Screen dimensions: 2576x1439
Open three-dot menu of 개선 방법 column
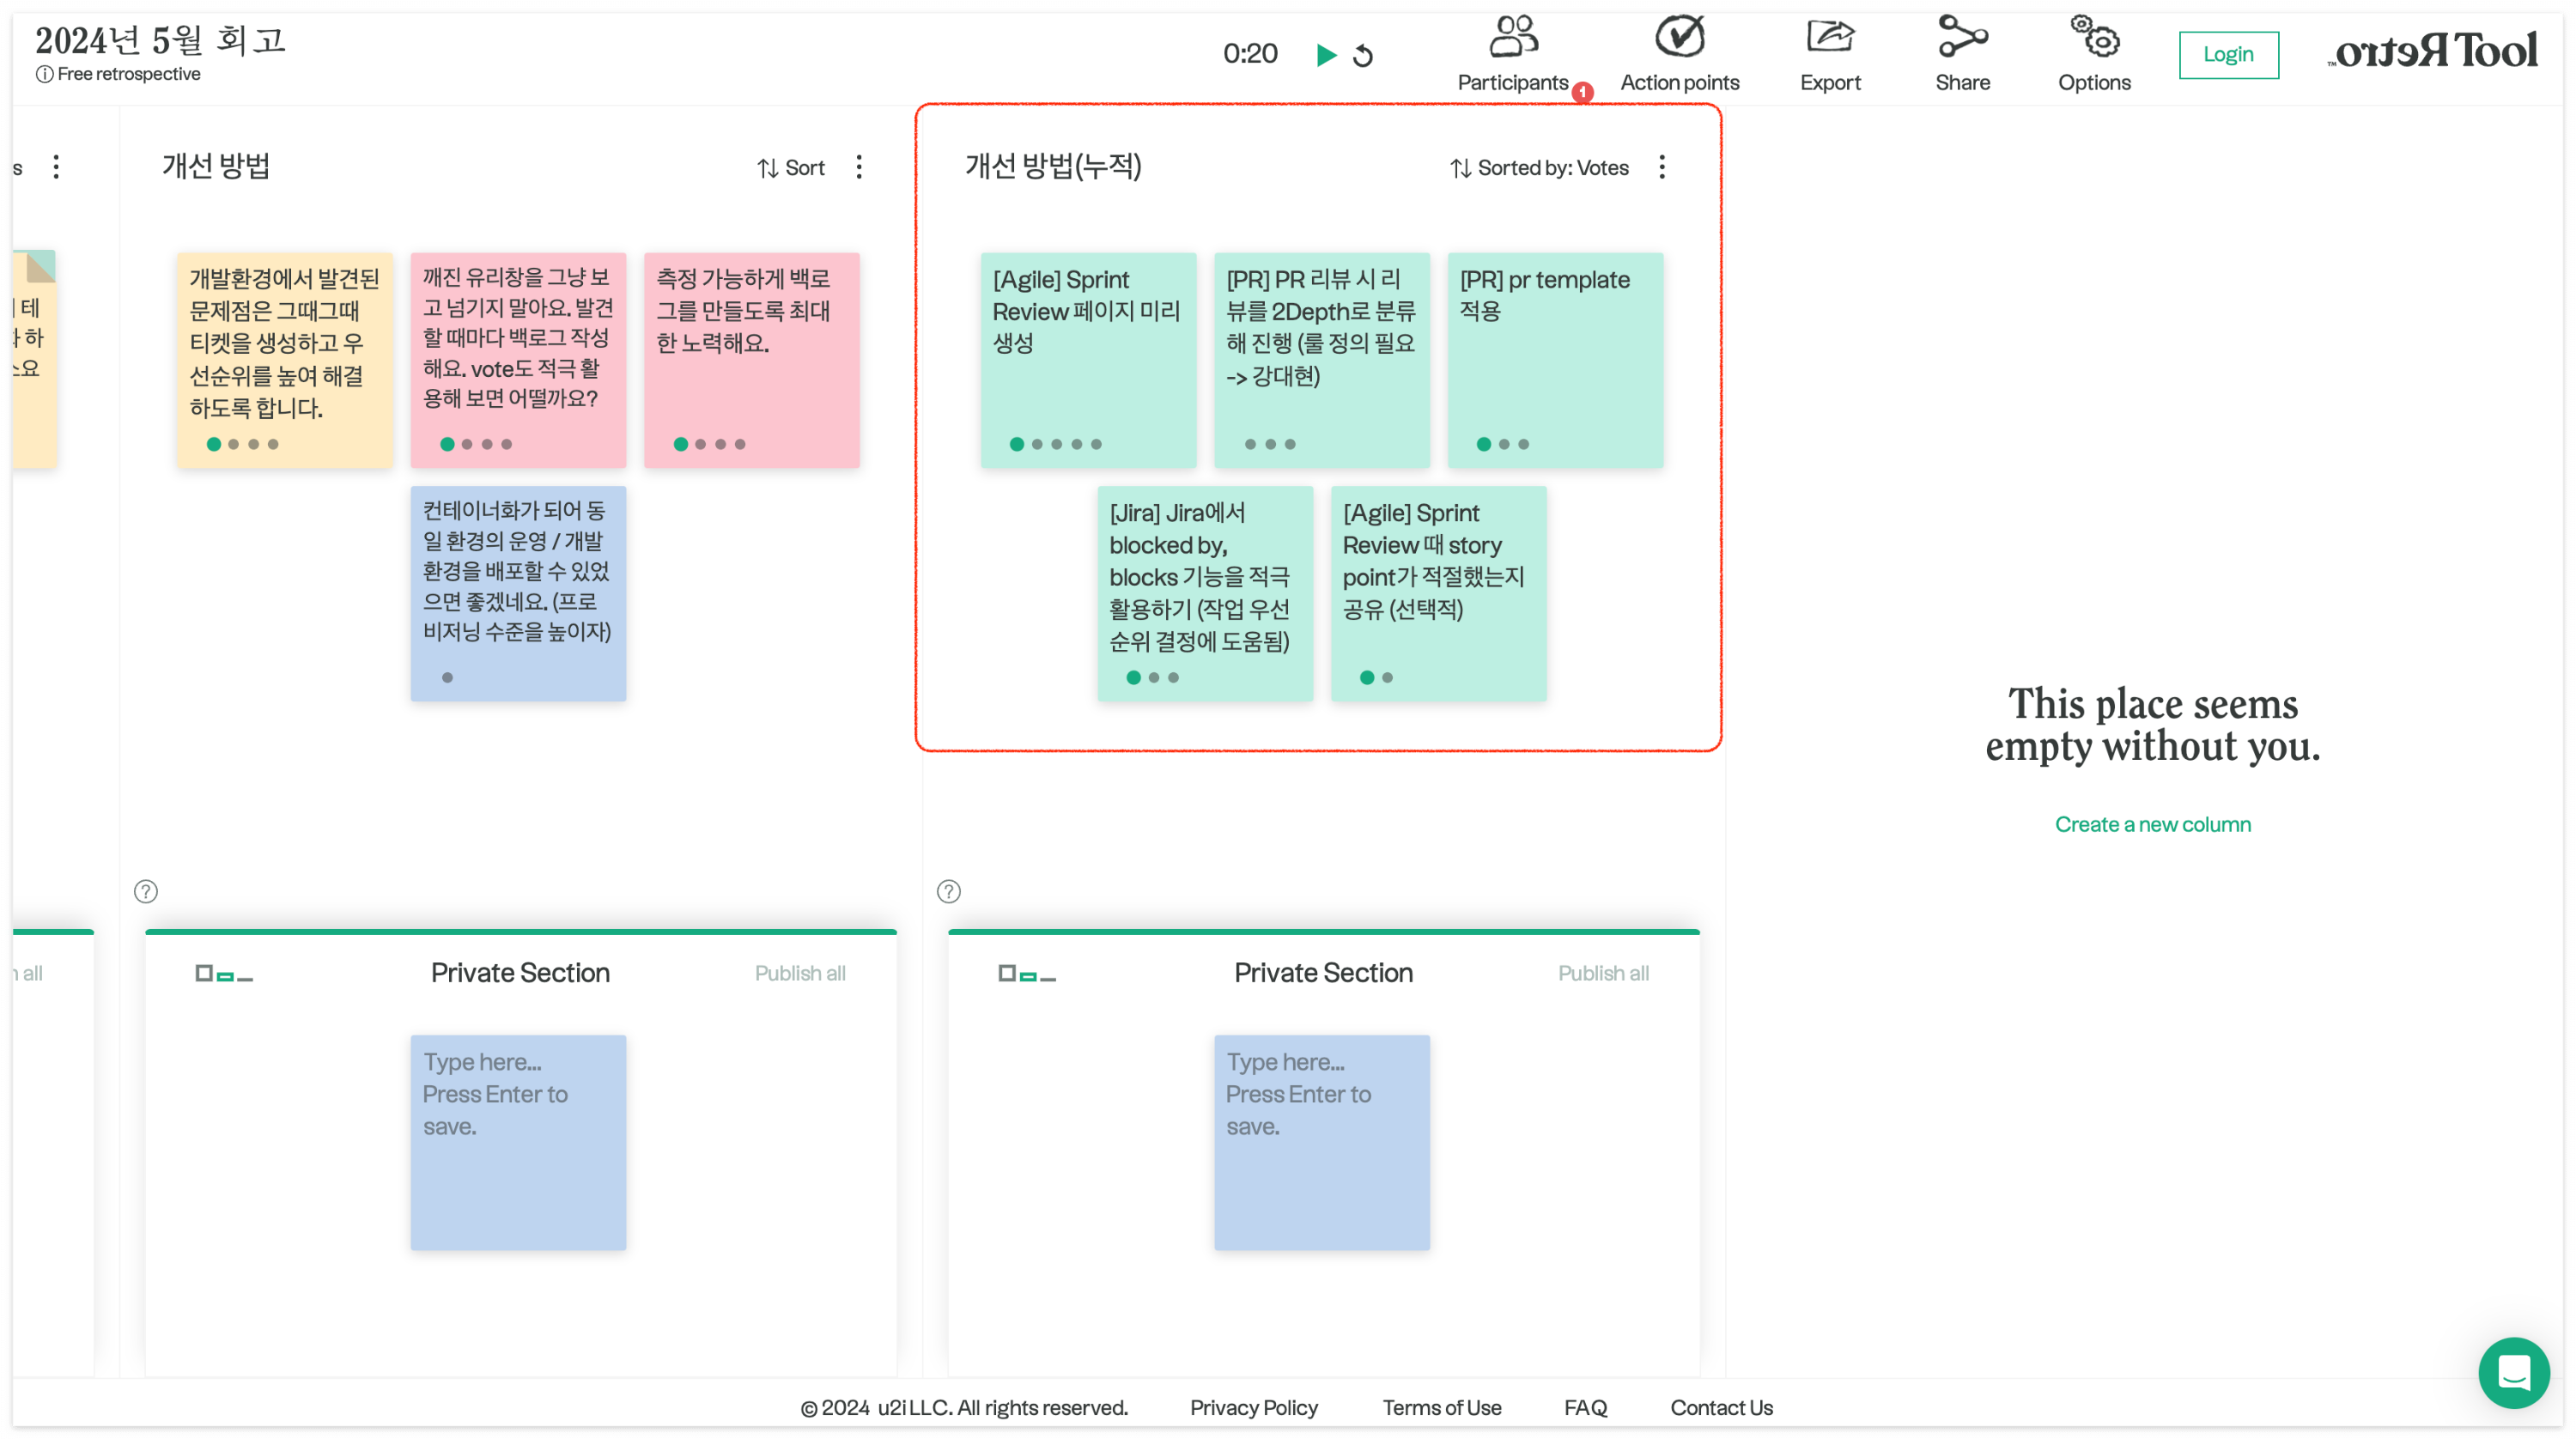[859, 167]
